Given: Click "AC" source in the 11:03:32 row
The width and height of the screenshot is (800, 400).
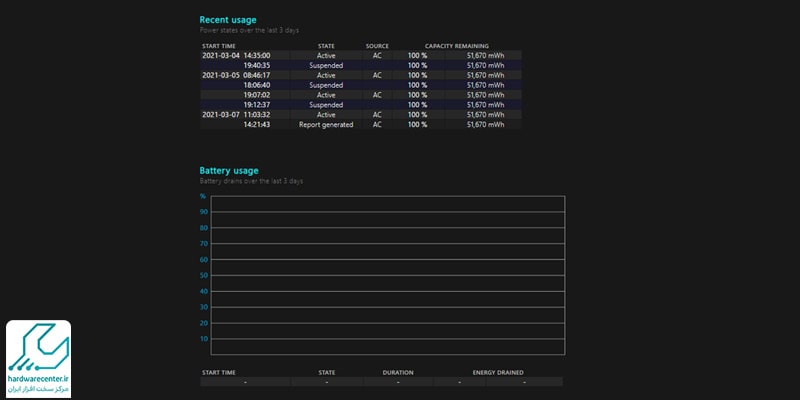Looking at the screenshot, I should [377, 115].
